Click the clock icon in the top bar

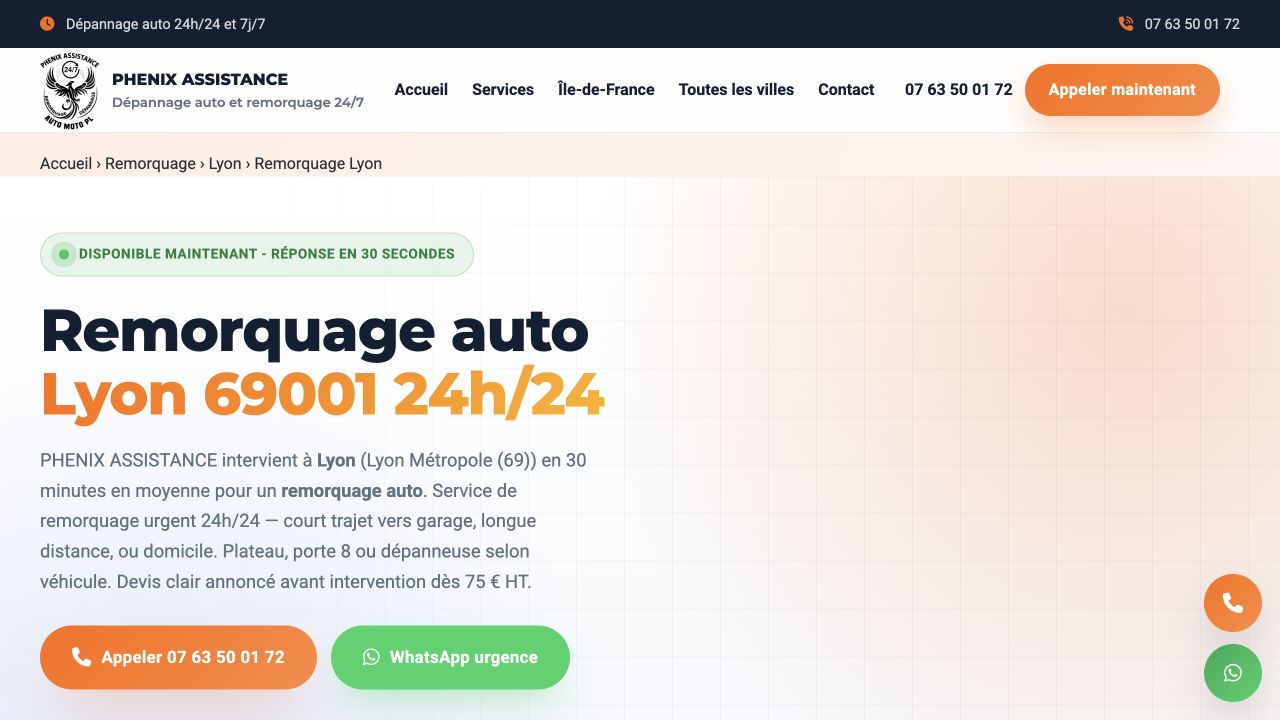[47, 23]
